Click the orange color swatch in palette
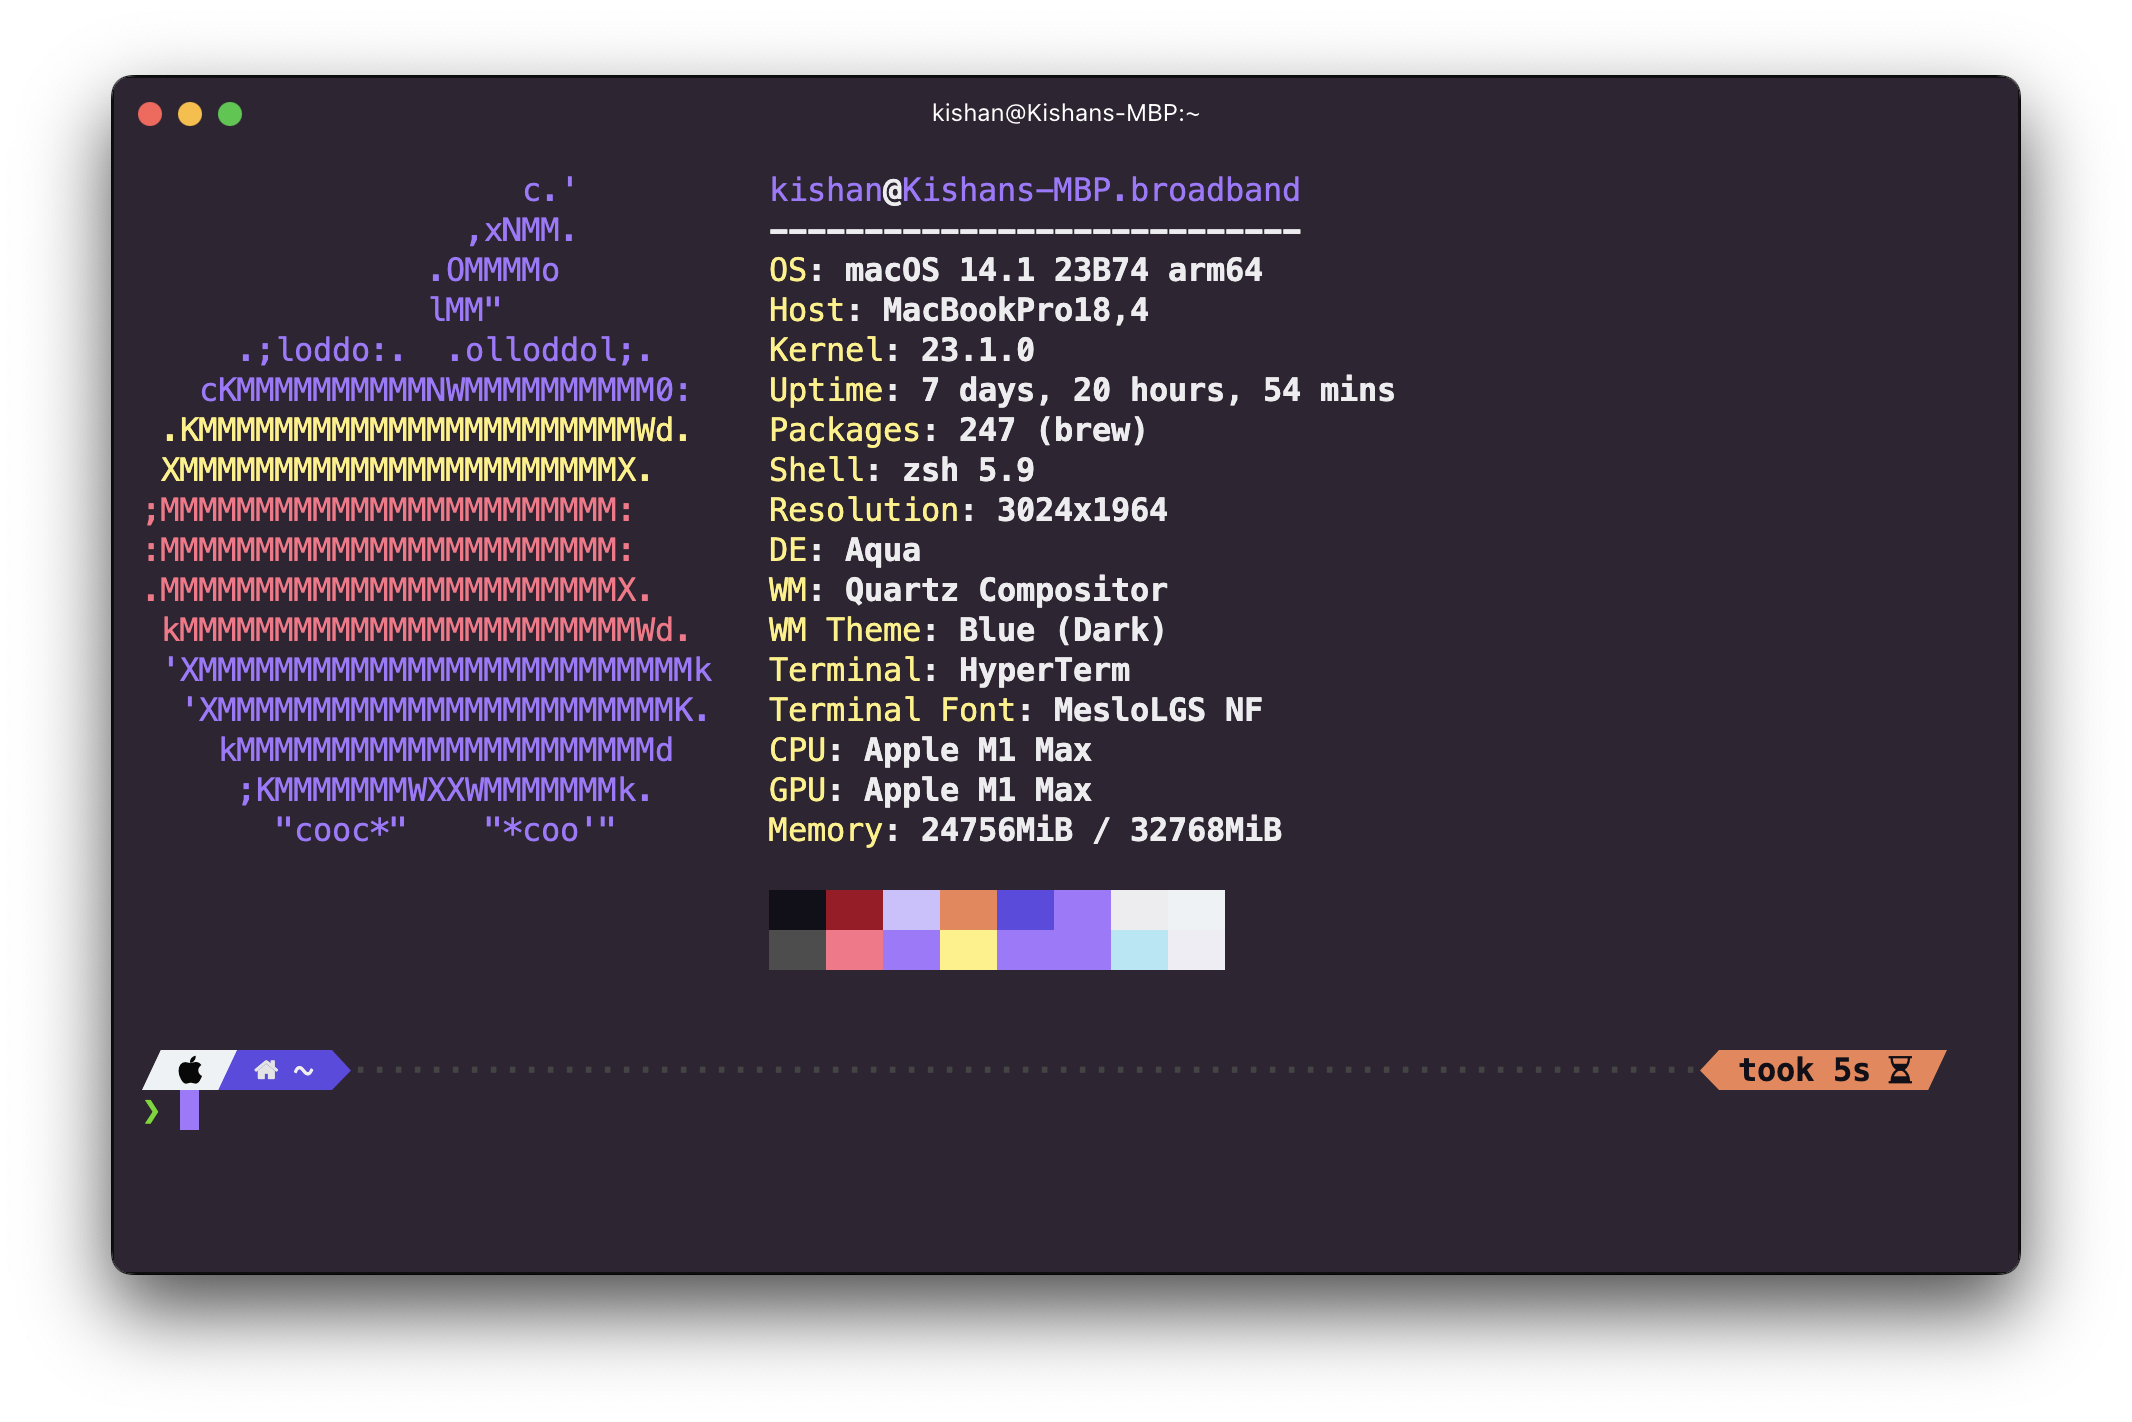 [x=968, y=910]
